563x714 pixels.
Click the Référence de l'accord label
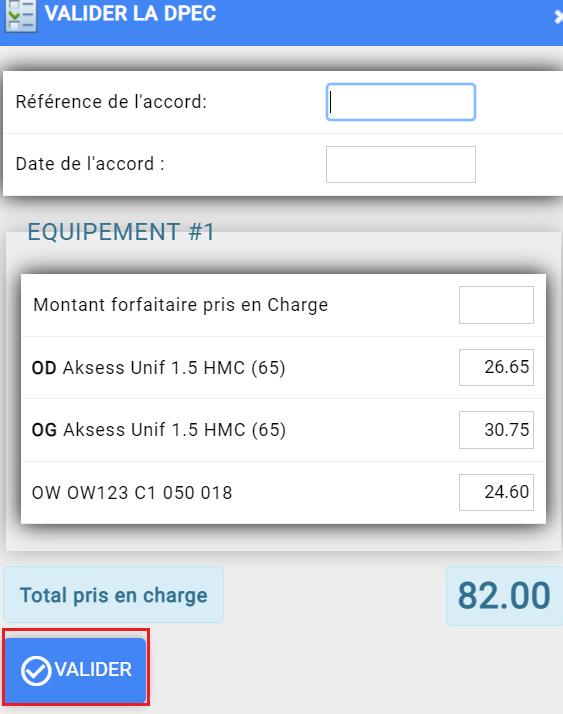pos(112,102)
